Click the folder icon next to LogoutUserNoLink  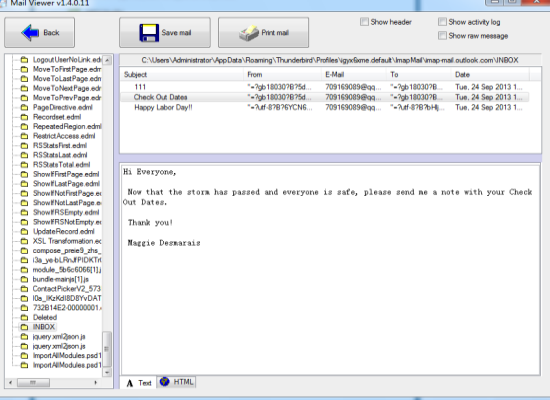click(24, 60)
